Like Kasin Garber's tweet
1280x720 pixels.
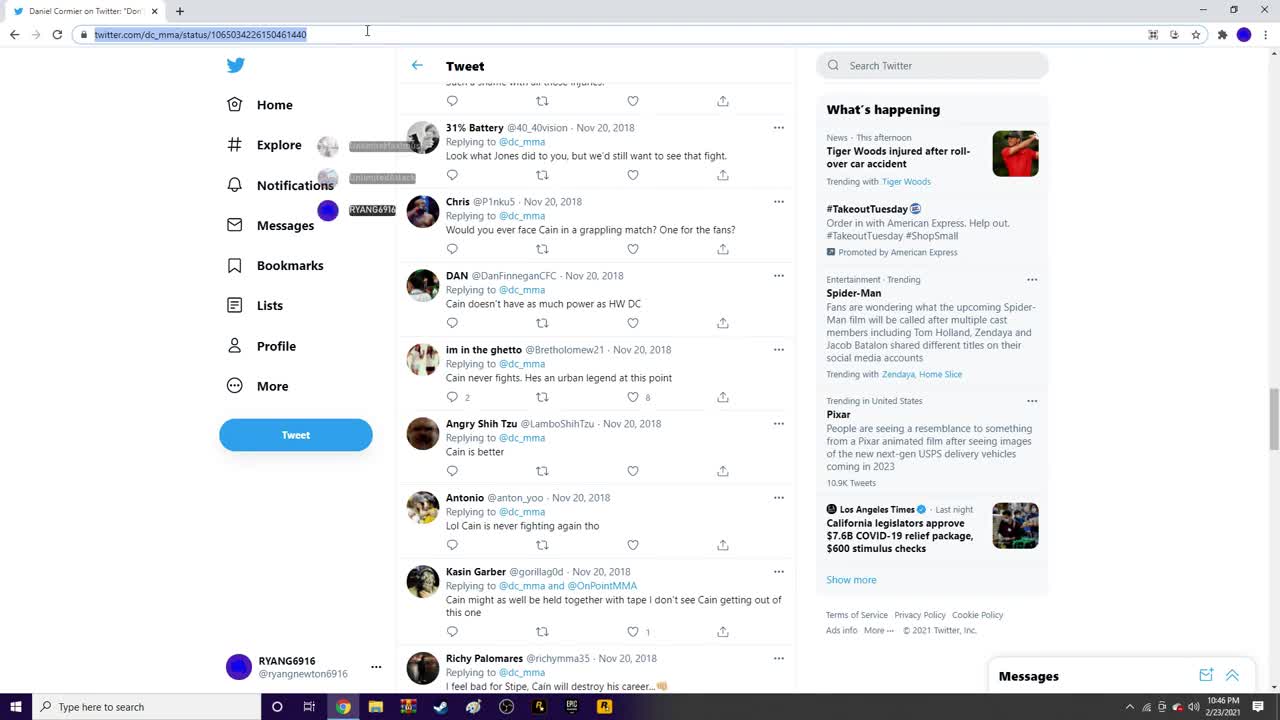[x=632, y=632]
